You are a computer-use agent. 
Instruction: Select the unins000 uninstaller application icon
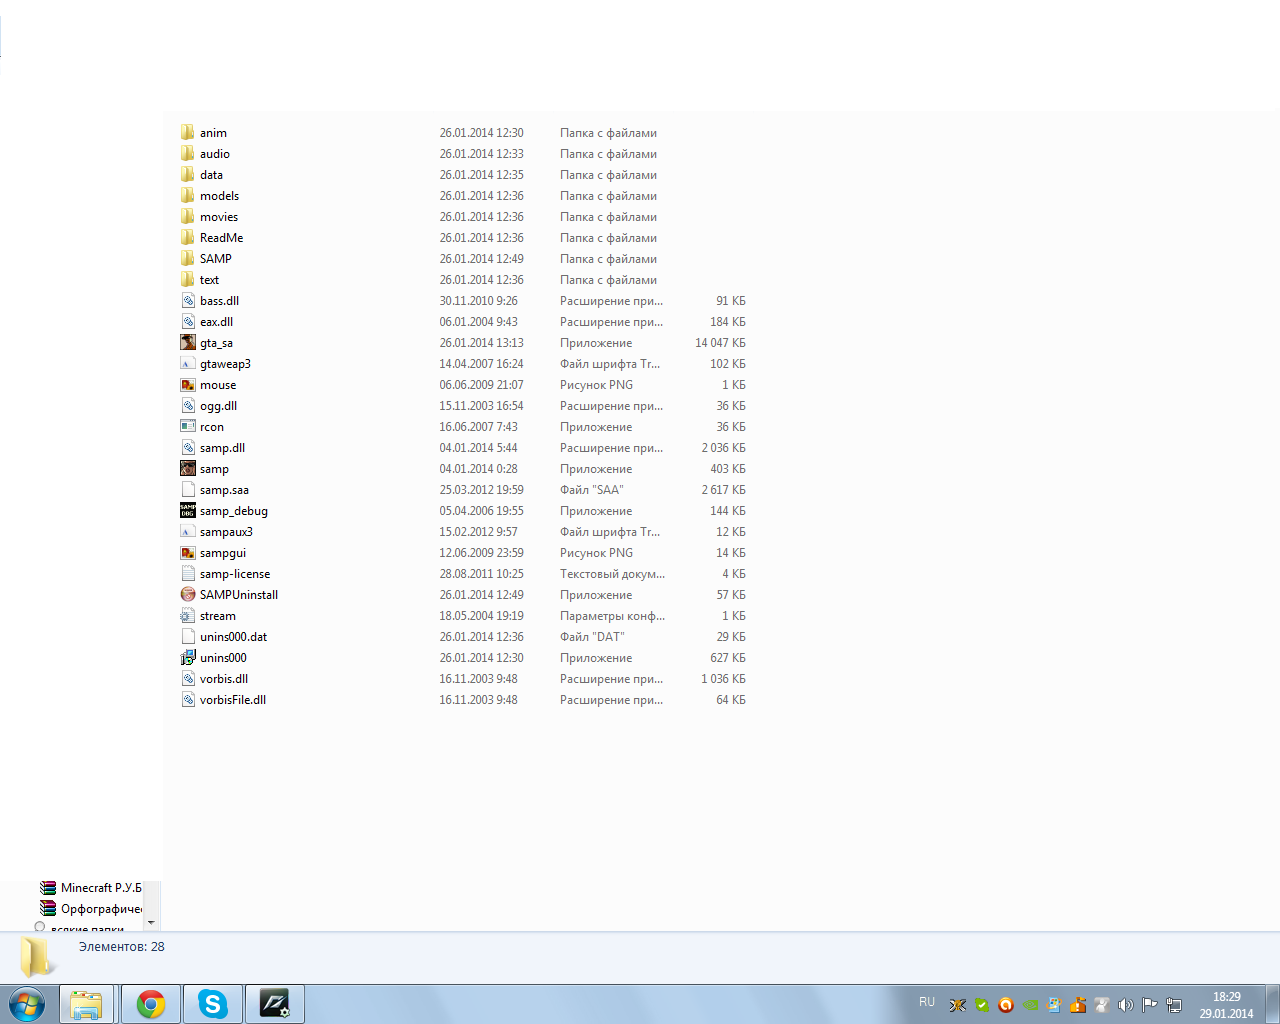[x=188, y=658]
